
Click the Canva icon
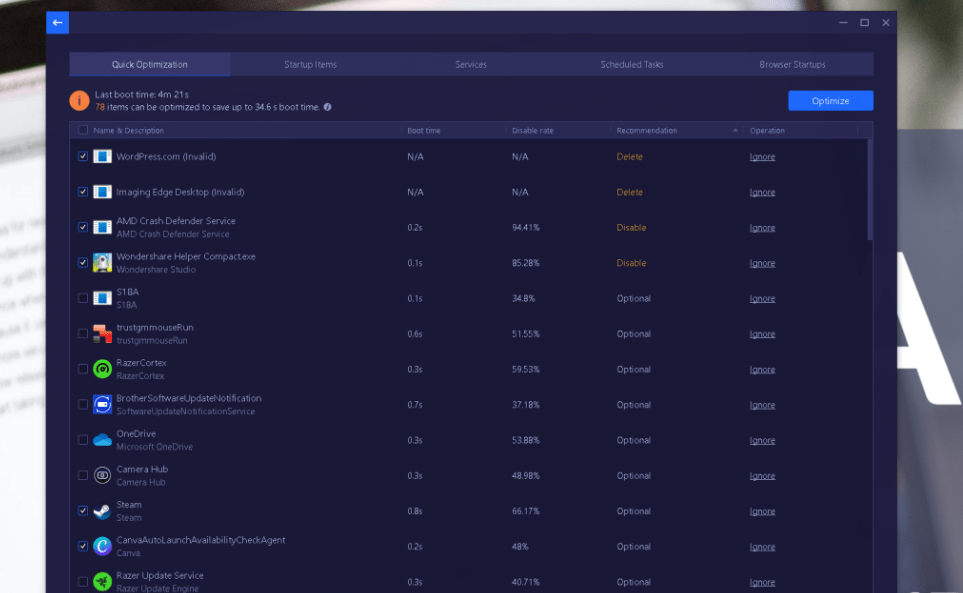(x=103, y=546)
